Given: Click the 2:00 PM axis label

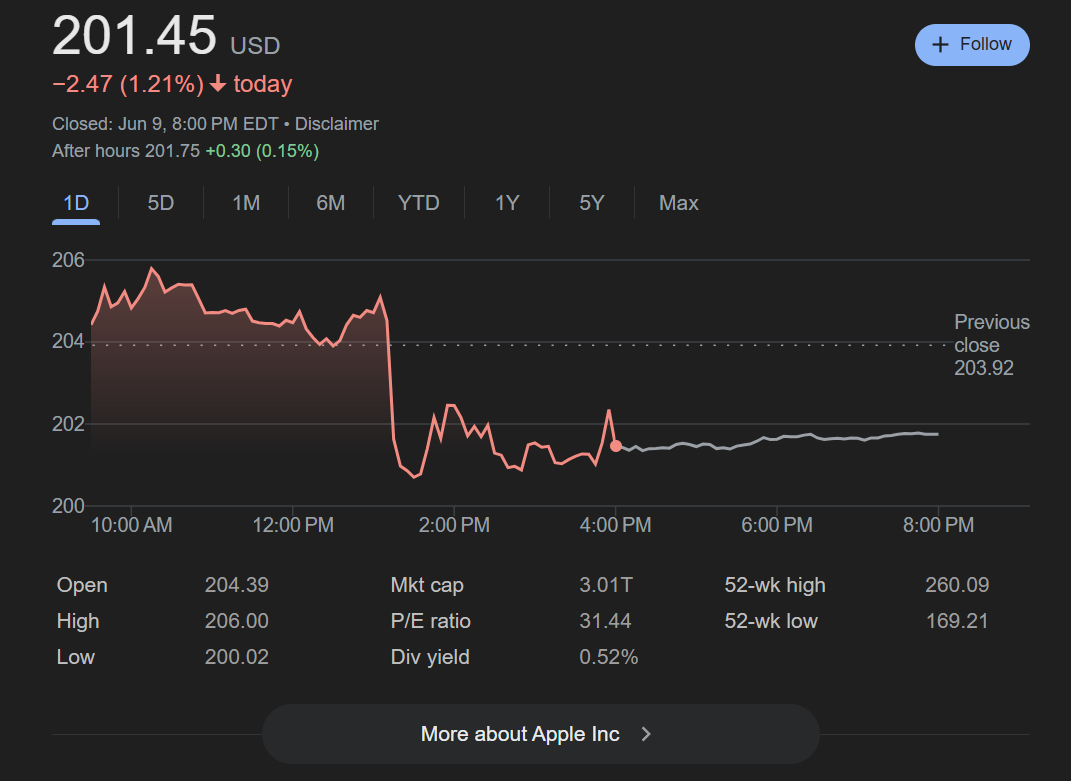Looking at the screenshot, I should pos(454,525).
